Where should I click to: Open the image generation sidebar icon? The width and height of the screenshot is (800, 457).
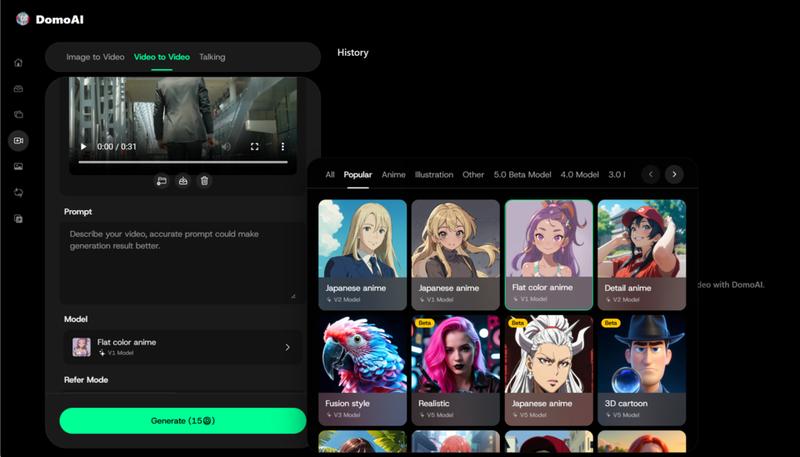[18, 166]
